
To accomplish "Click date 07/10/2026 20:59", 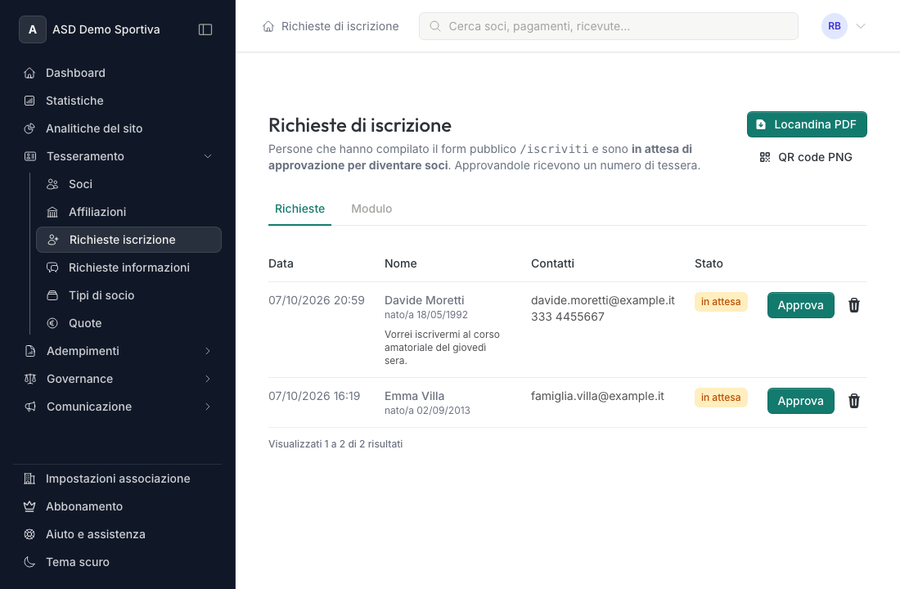I will point(316,300).
